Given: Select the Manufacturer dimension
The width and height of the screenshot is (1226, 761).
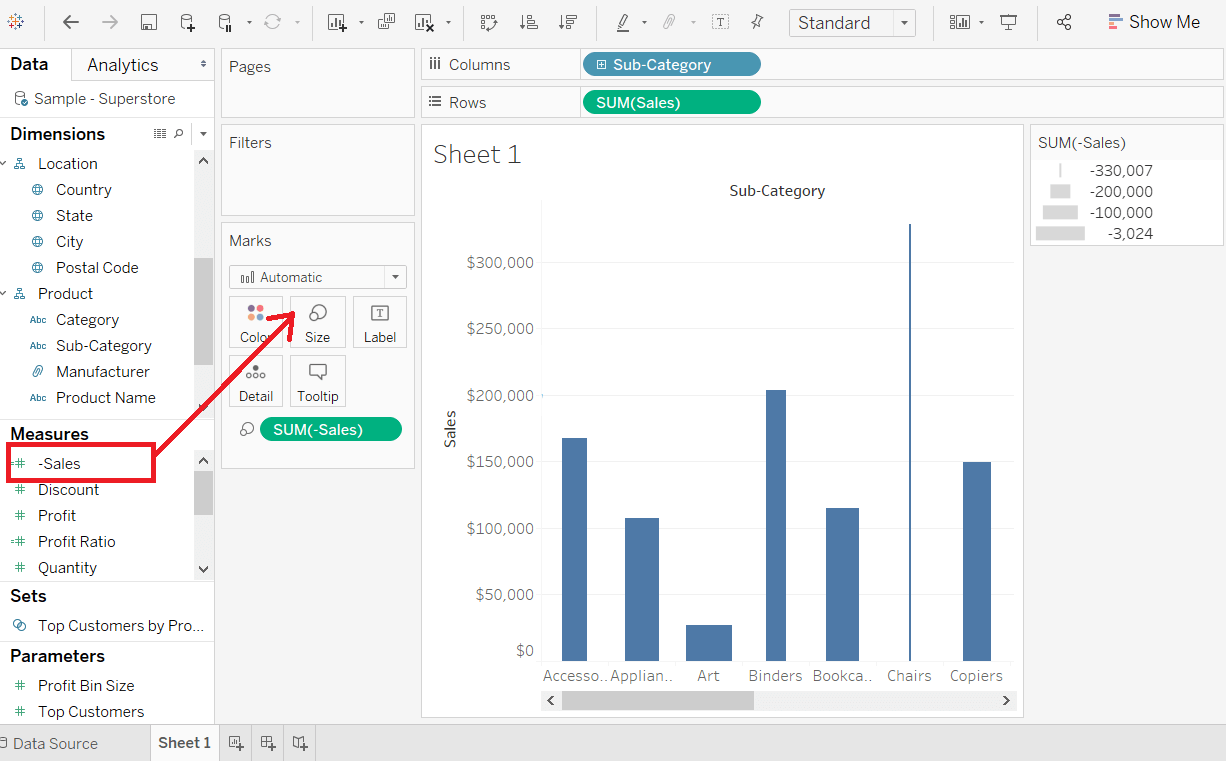Looking at the screenshot, I should (103, 372).
